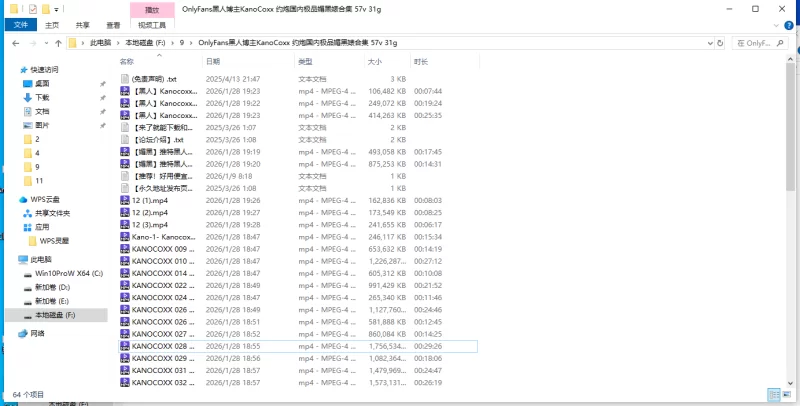
Task: Click folder 9 in the address breadcrumb
Action: click(x=182, y=43)
